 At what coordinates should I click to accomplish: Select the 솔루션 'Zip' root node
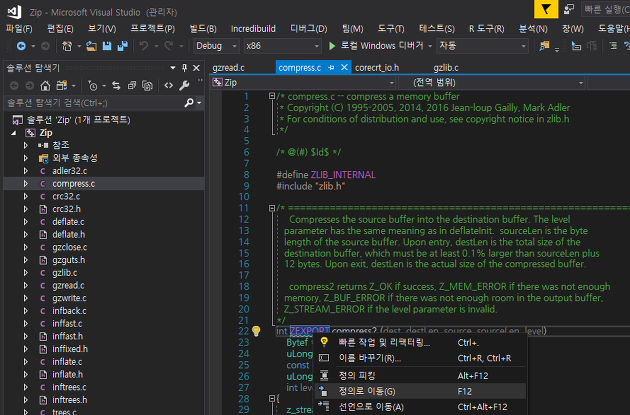[x=78, y=120]
